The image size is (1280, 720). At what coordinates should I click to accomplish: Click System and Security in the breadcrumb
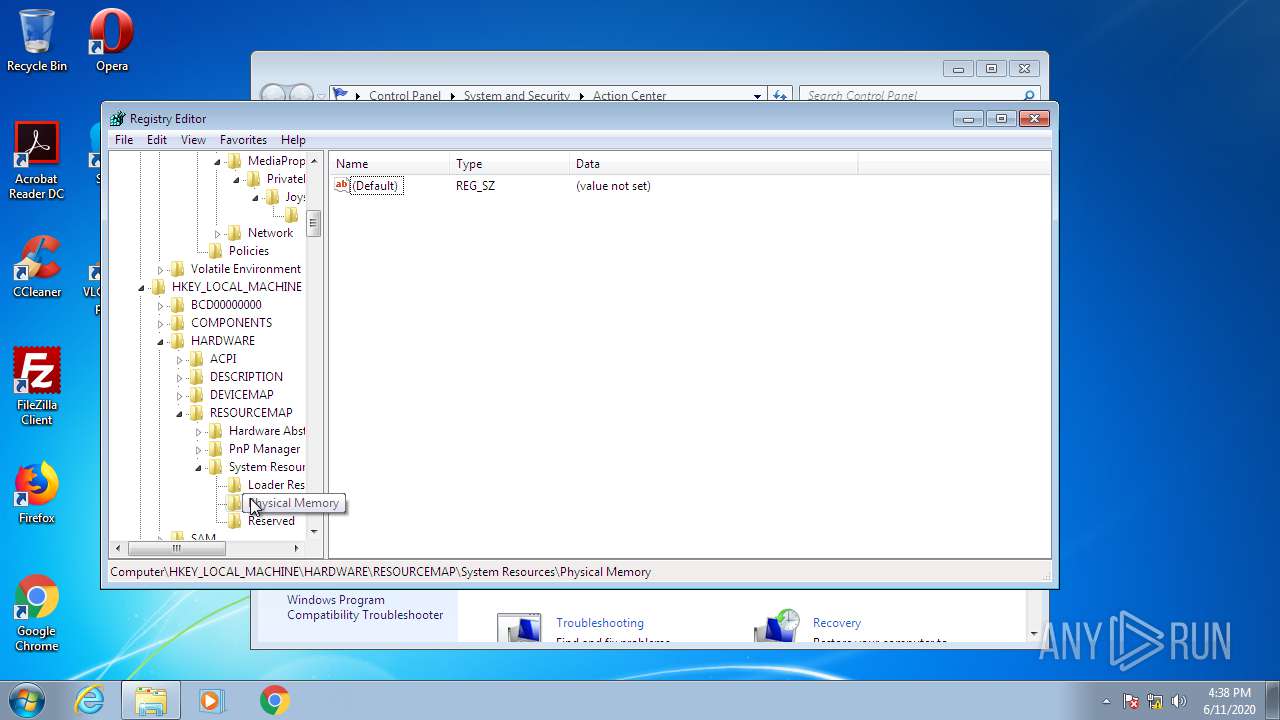pyautogui.click(x=517, y=96)
